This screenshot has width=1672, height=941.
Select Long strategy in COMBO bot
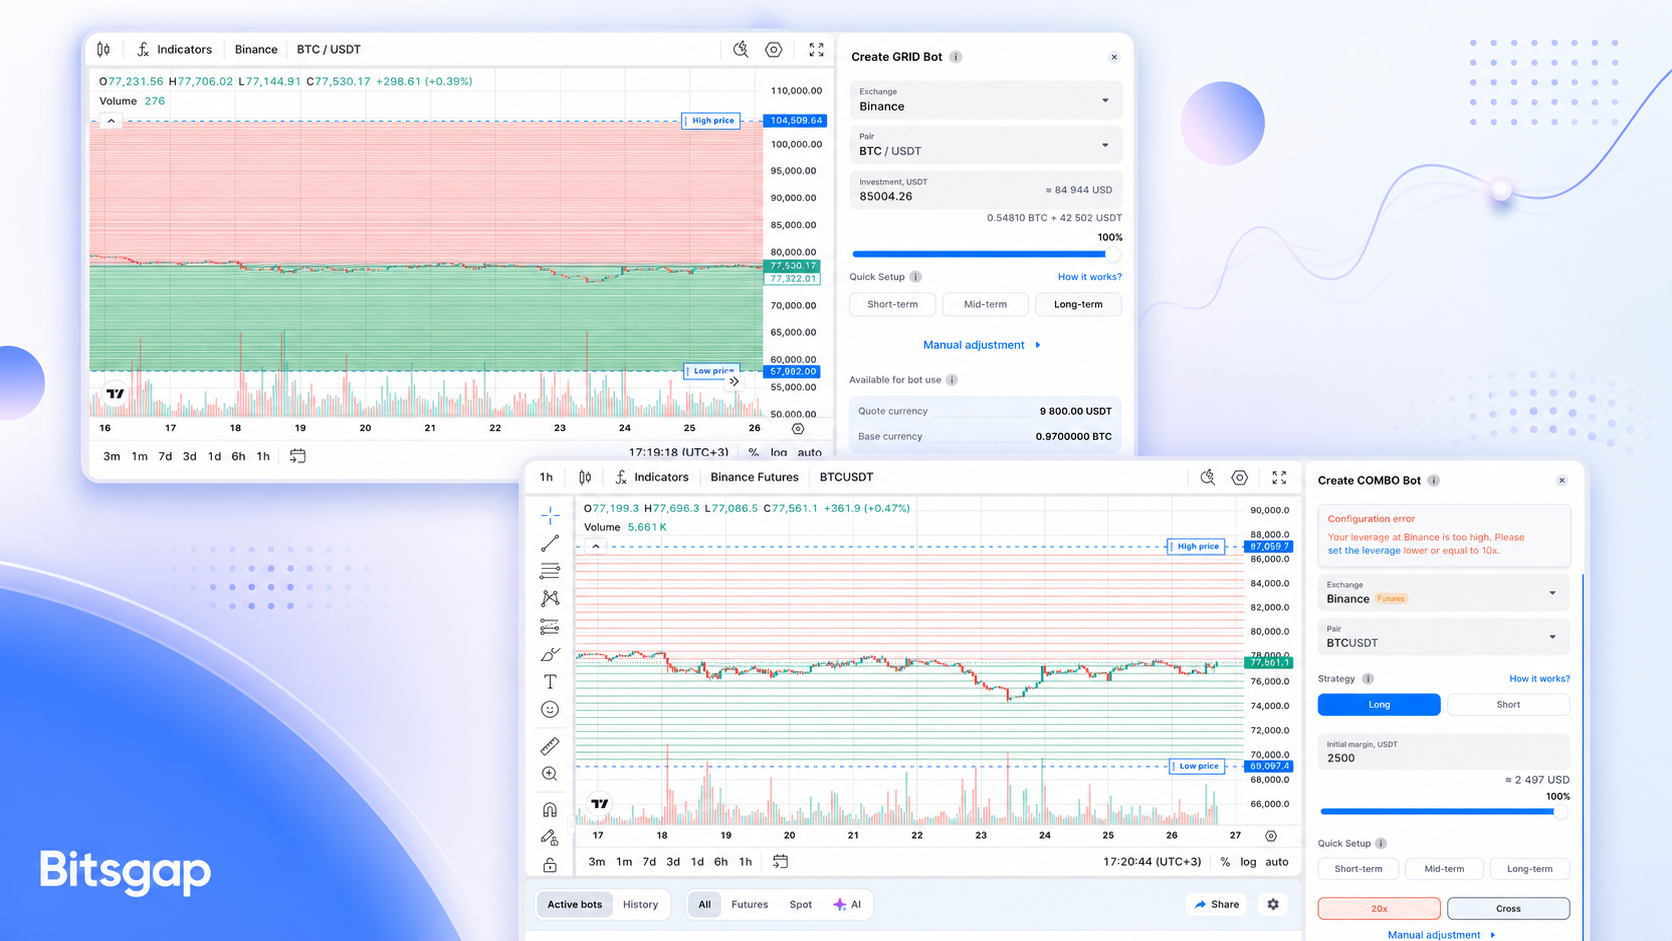[x=1379, y=705]
